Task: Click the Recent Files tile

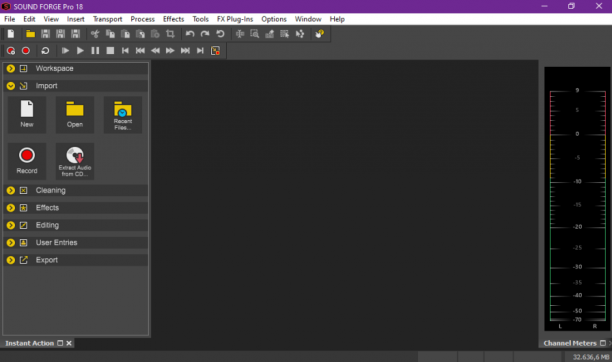Action: tap(123, 115)
